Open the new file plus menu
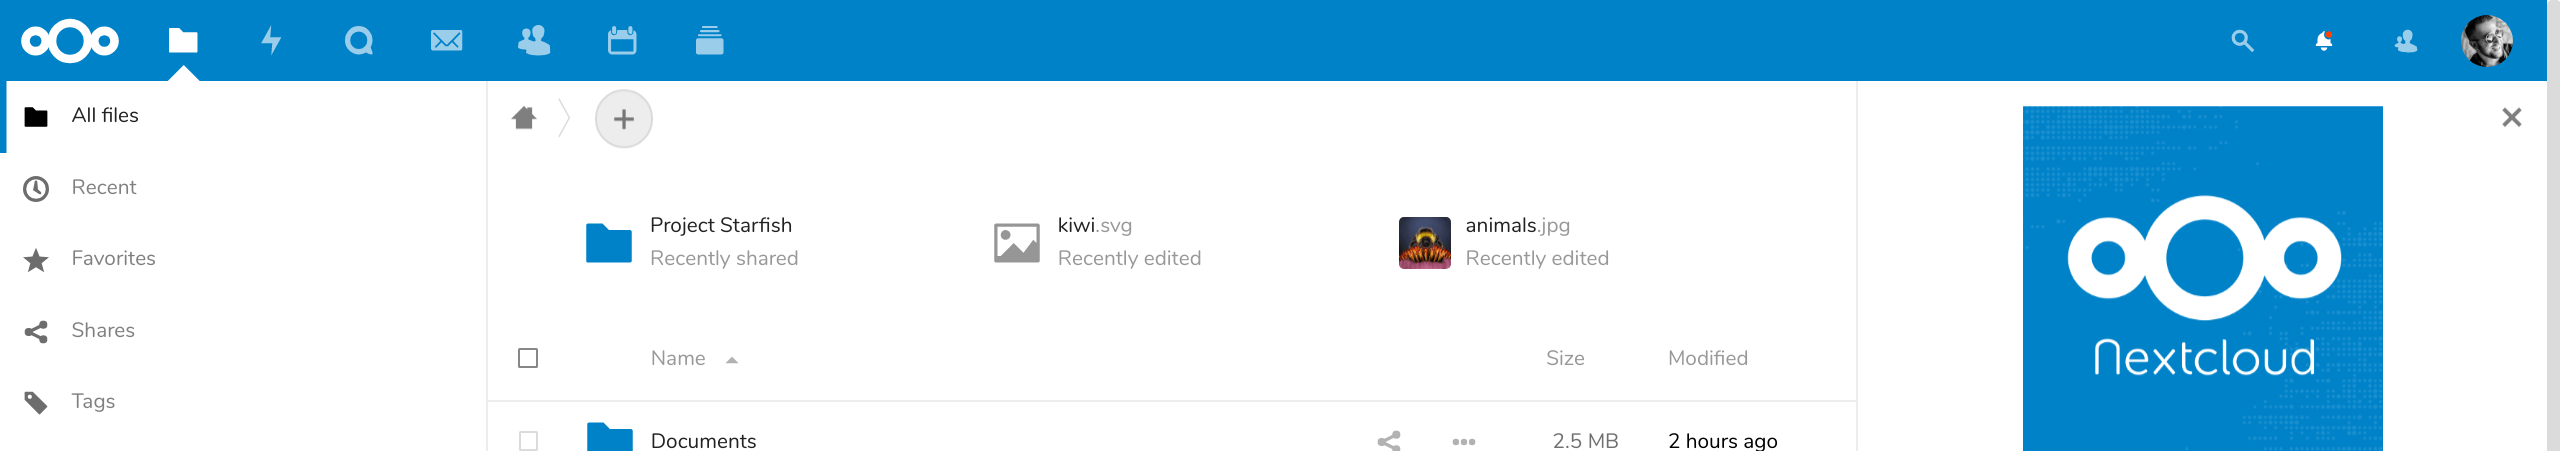2560x451 pixels. [624, 119]
